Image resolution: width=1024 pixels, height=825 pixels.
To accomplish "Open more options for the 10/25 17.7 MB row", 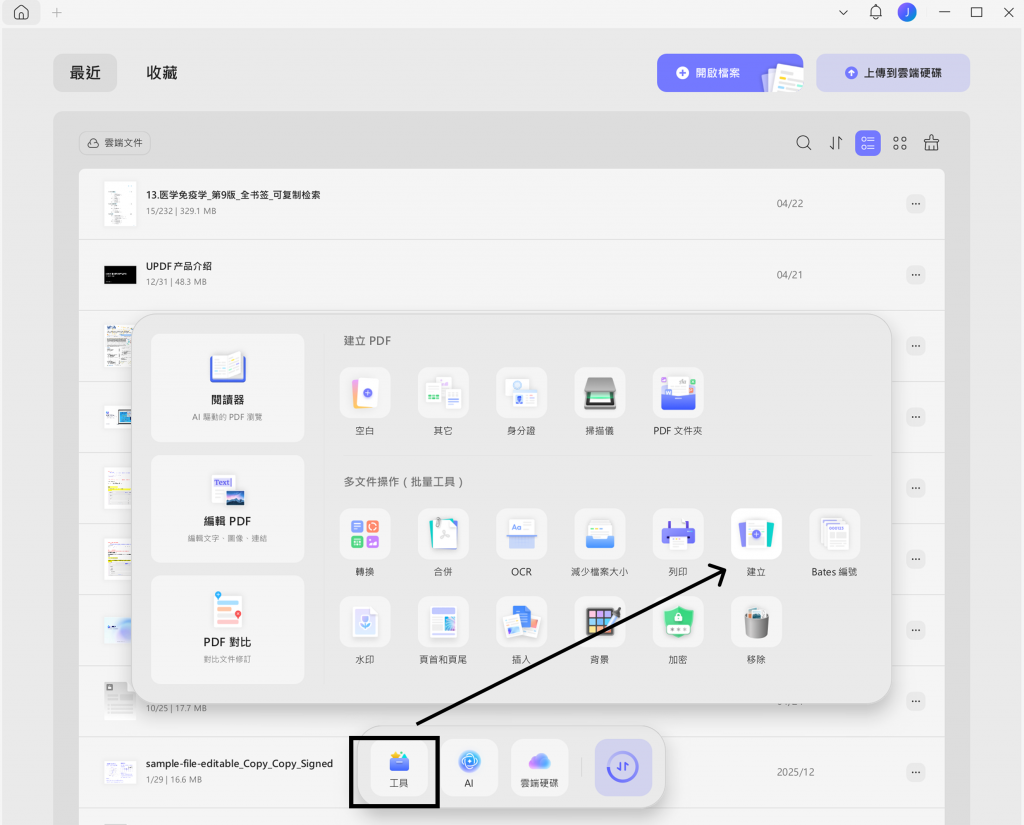I will tap(916, 702).
